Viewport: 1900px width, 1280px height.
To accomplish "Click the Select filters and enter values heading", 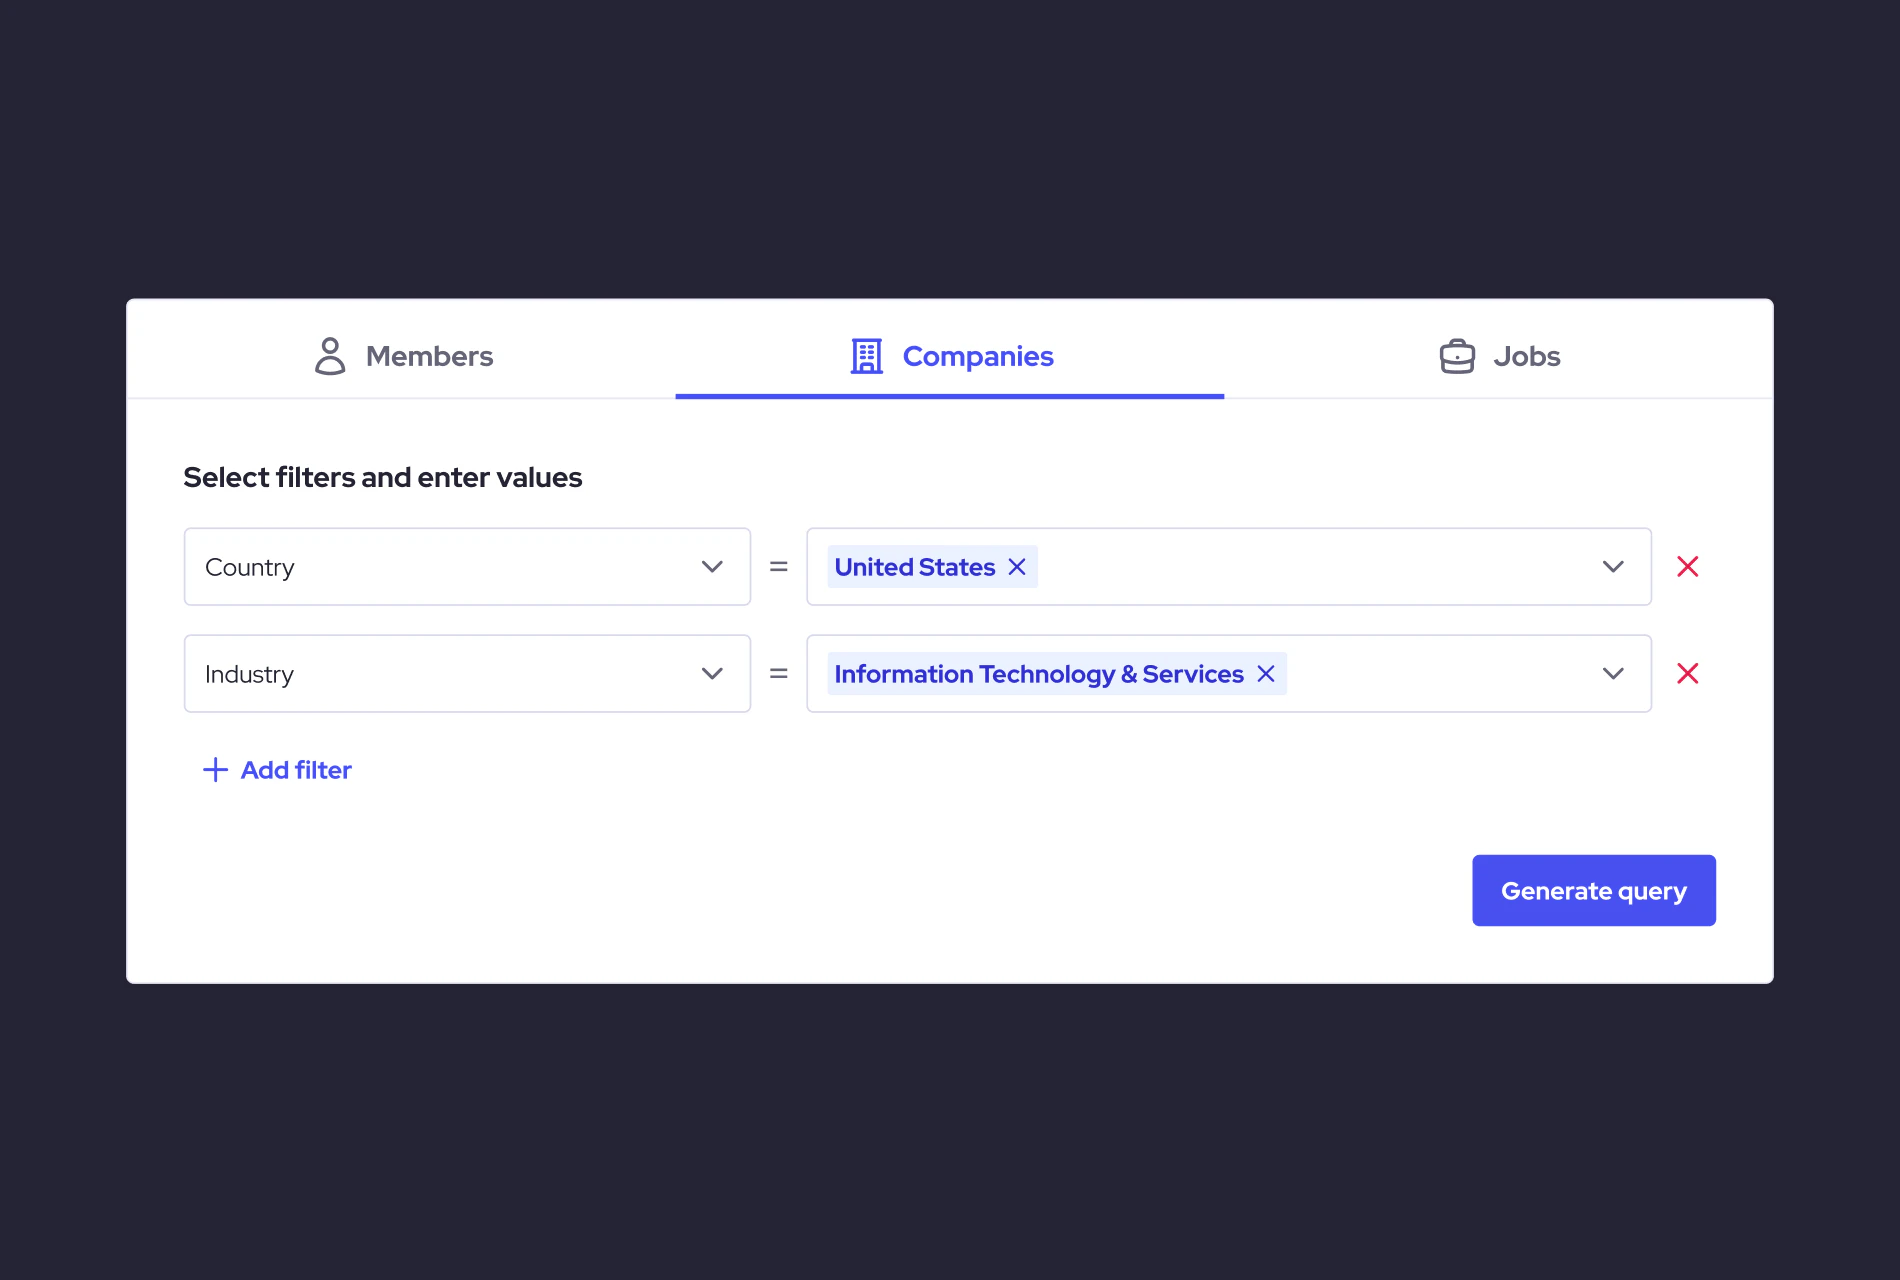I will tap(383, 477).
